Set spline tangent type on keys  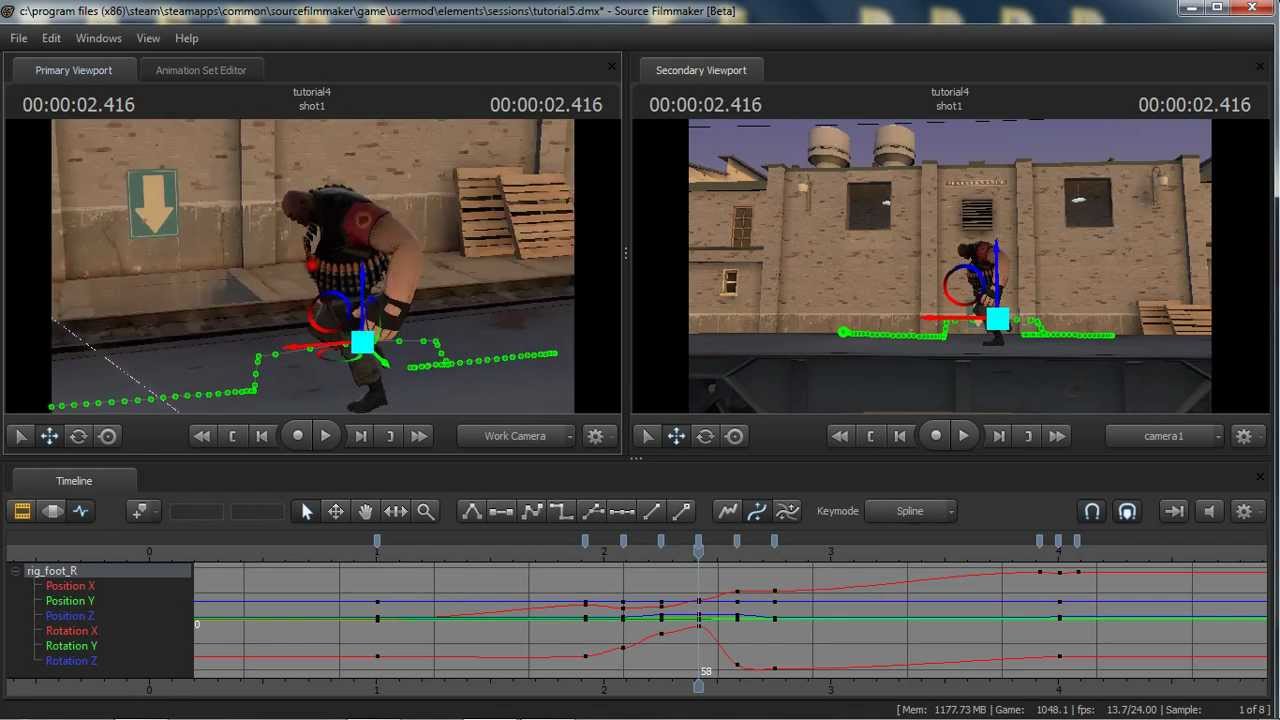click(x=472, y=511)
